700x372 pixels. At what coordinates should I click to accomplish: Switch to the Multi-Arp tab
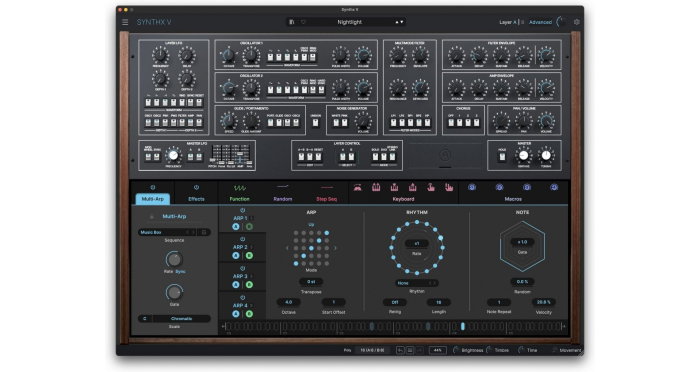[x=153, y=199]
